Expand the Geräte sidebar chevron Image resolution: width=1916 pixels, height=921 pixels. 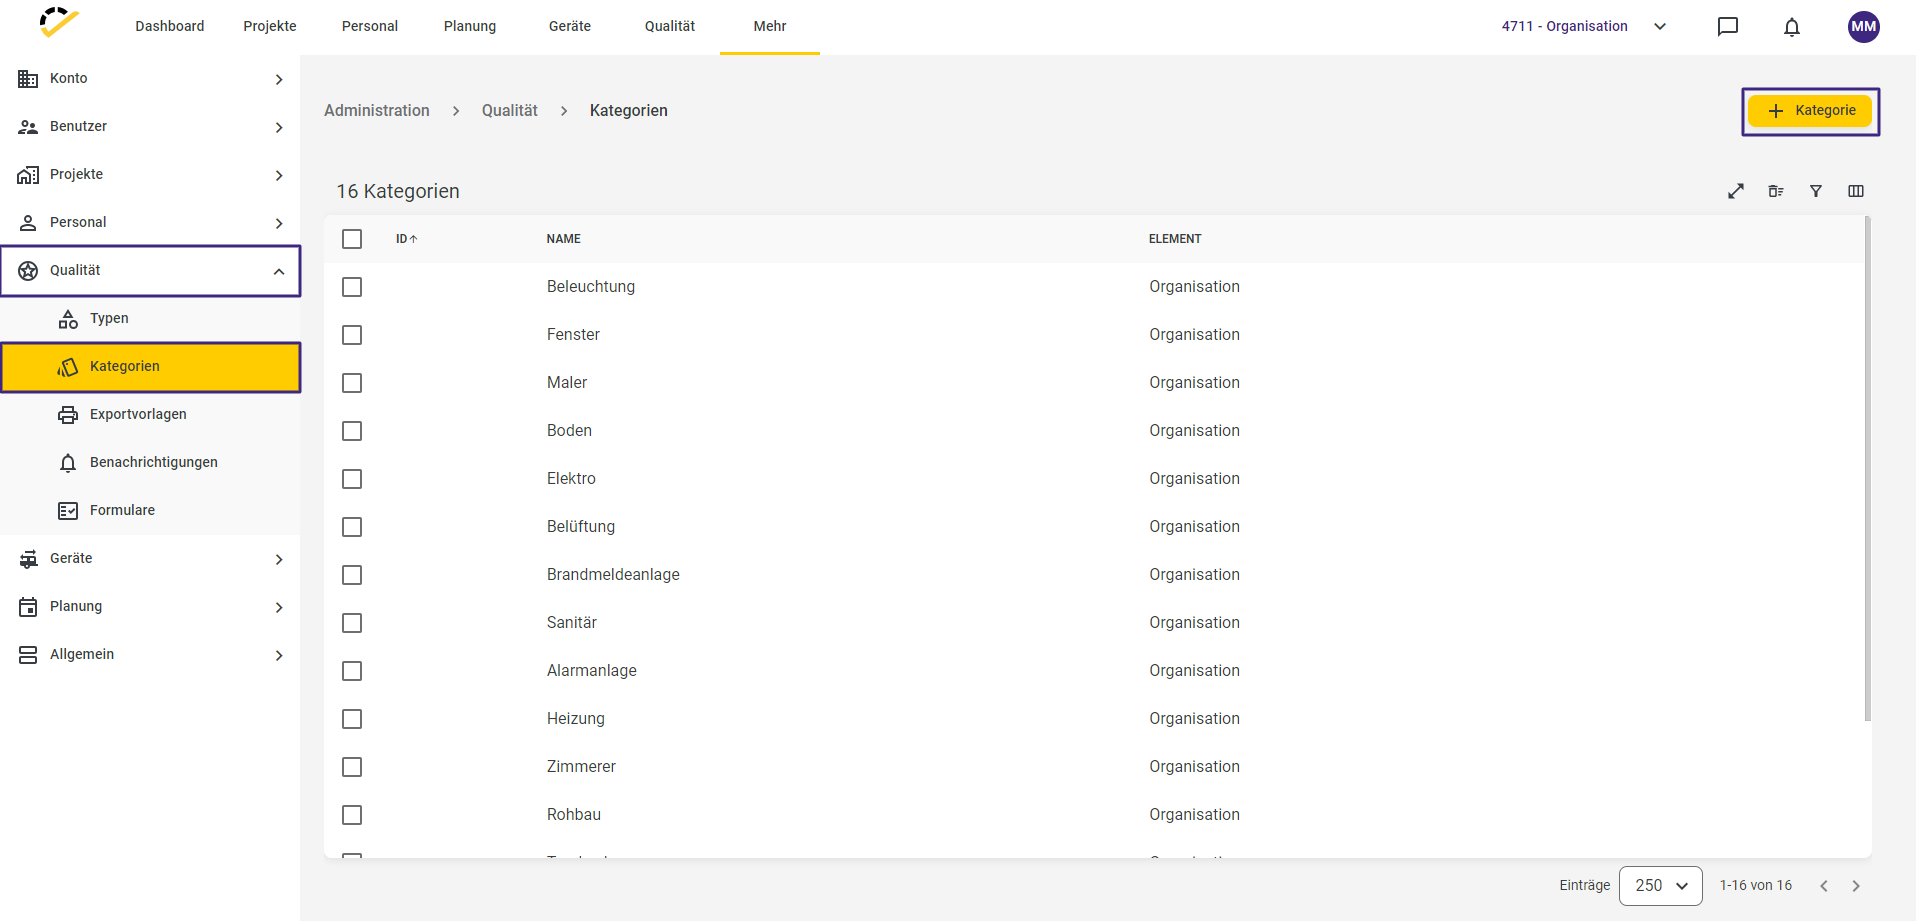tap(279, 559)
